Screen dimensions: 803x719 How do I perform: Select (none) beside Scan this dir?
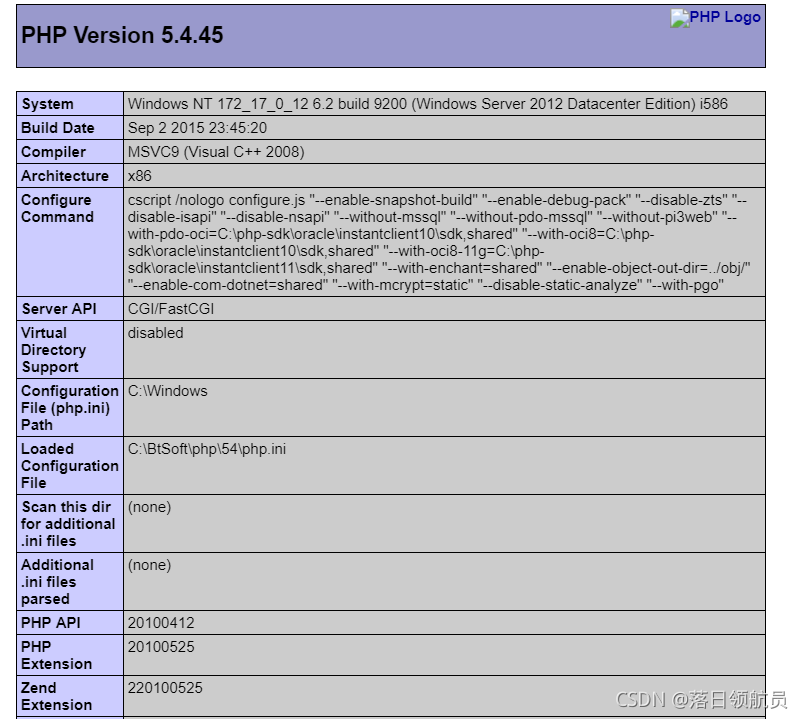[150, 507]
